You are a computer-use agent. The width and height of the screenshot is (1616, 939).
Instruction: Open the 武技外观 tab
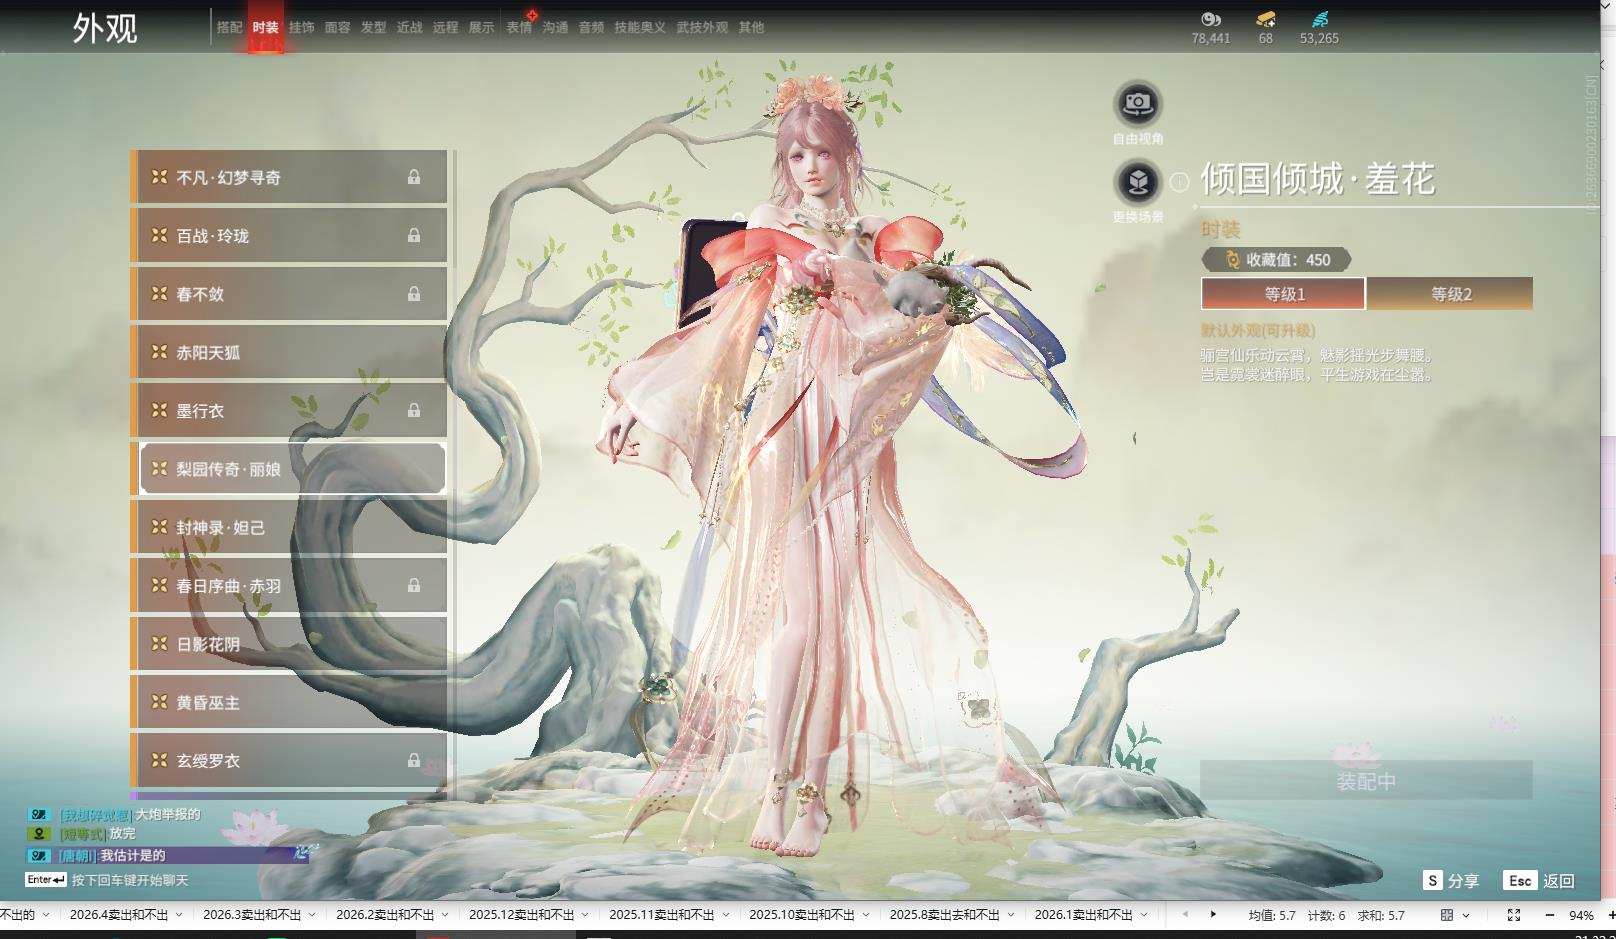coord(702,28)
